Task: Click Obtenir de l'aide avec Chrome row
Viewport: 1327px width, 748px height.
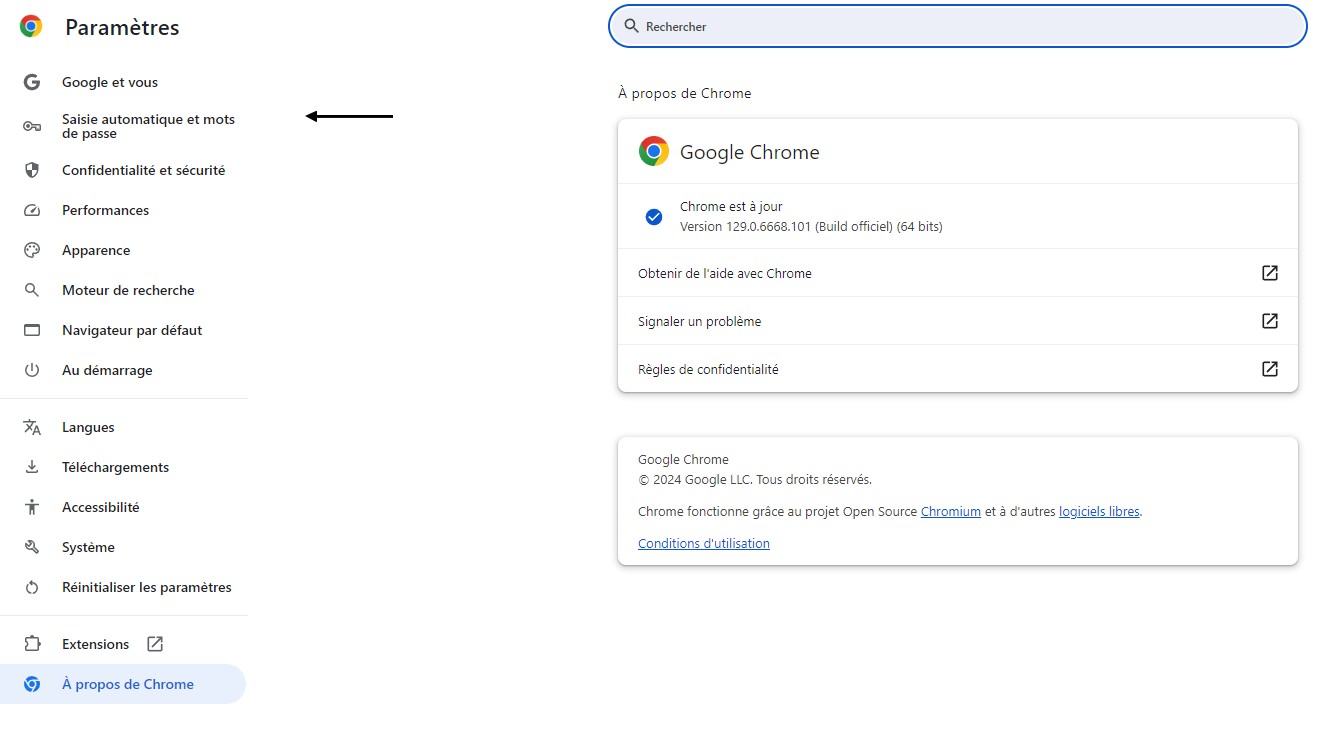Action: [958, 273]
